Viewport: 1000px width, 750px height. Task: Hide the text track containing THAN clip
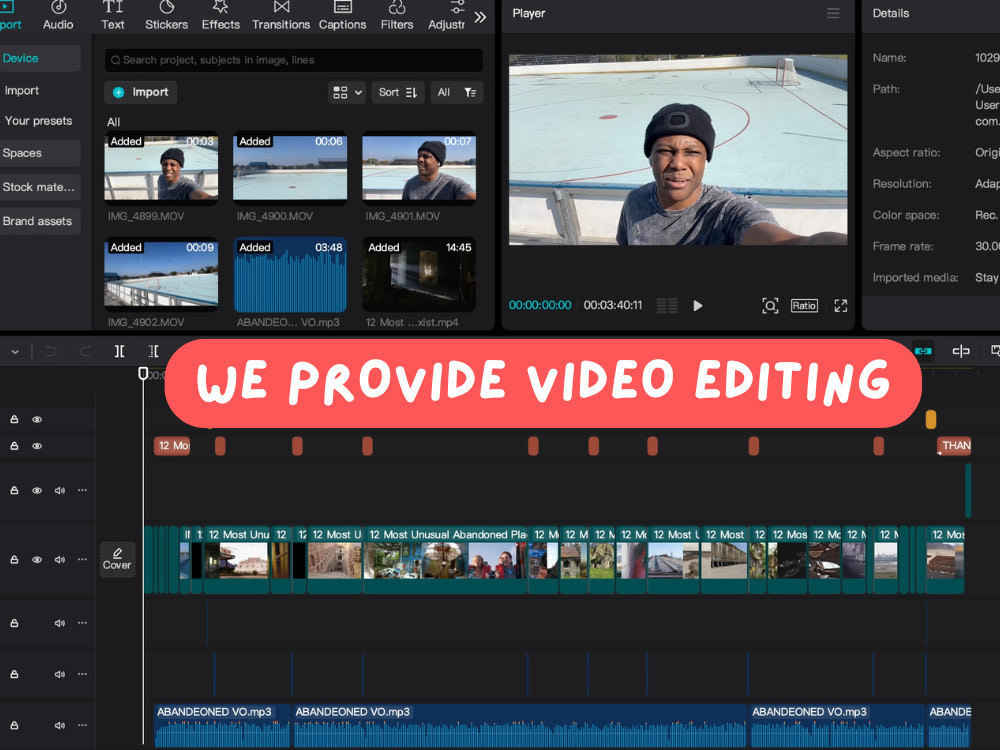tap(37, 446)
